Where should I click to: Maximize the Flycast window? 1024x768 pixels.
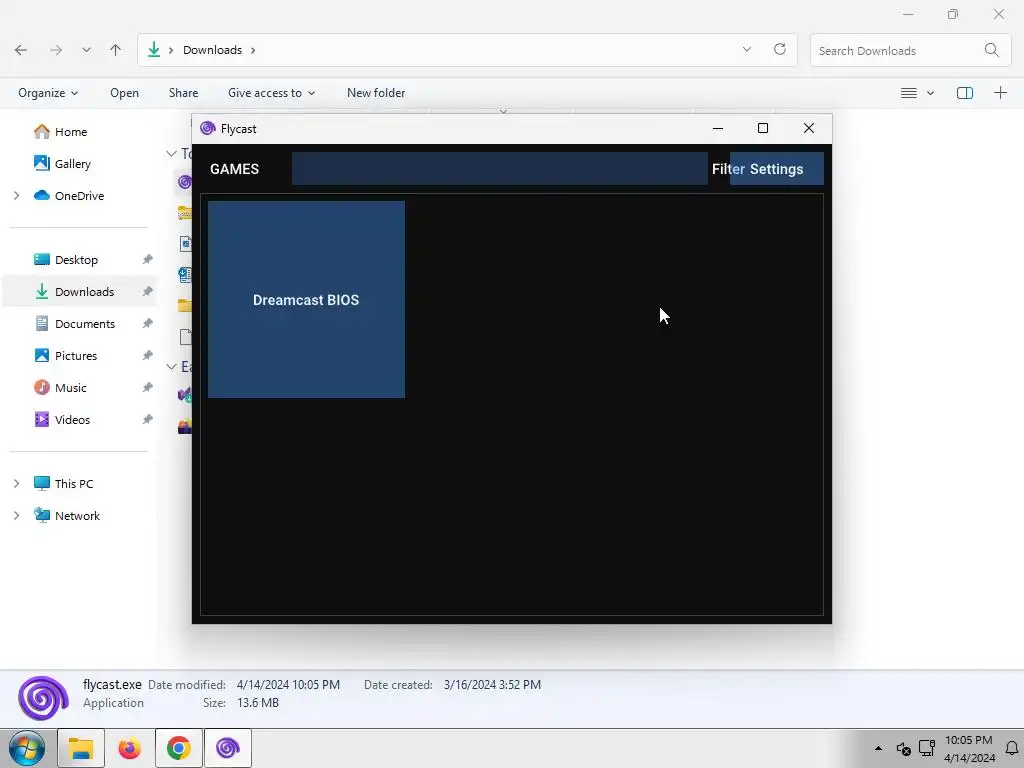[763, 129]
